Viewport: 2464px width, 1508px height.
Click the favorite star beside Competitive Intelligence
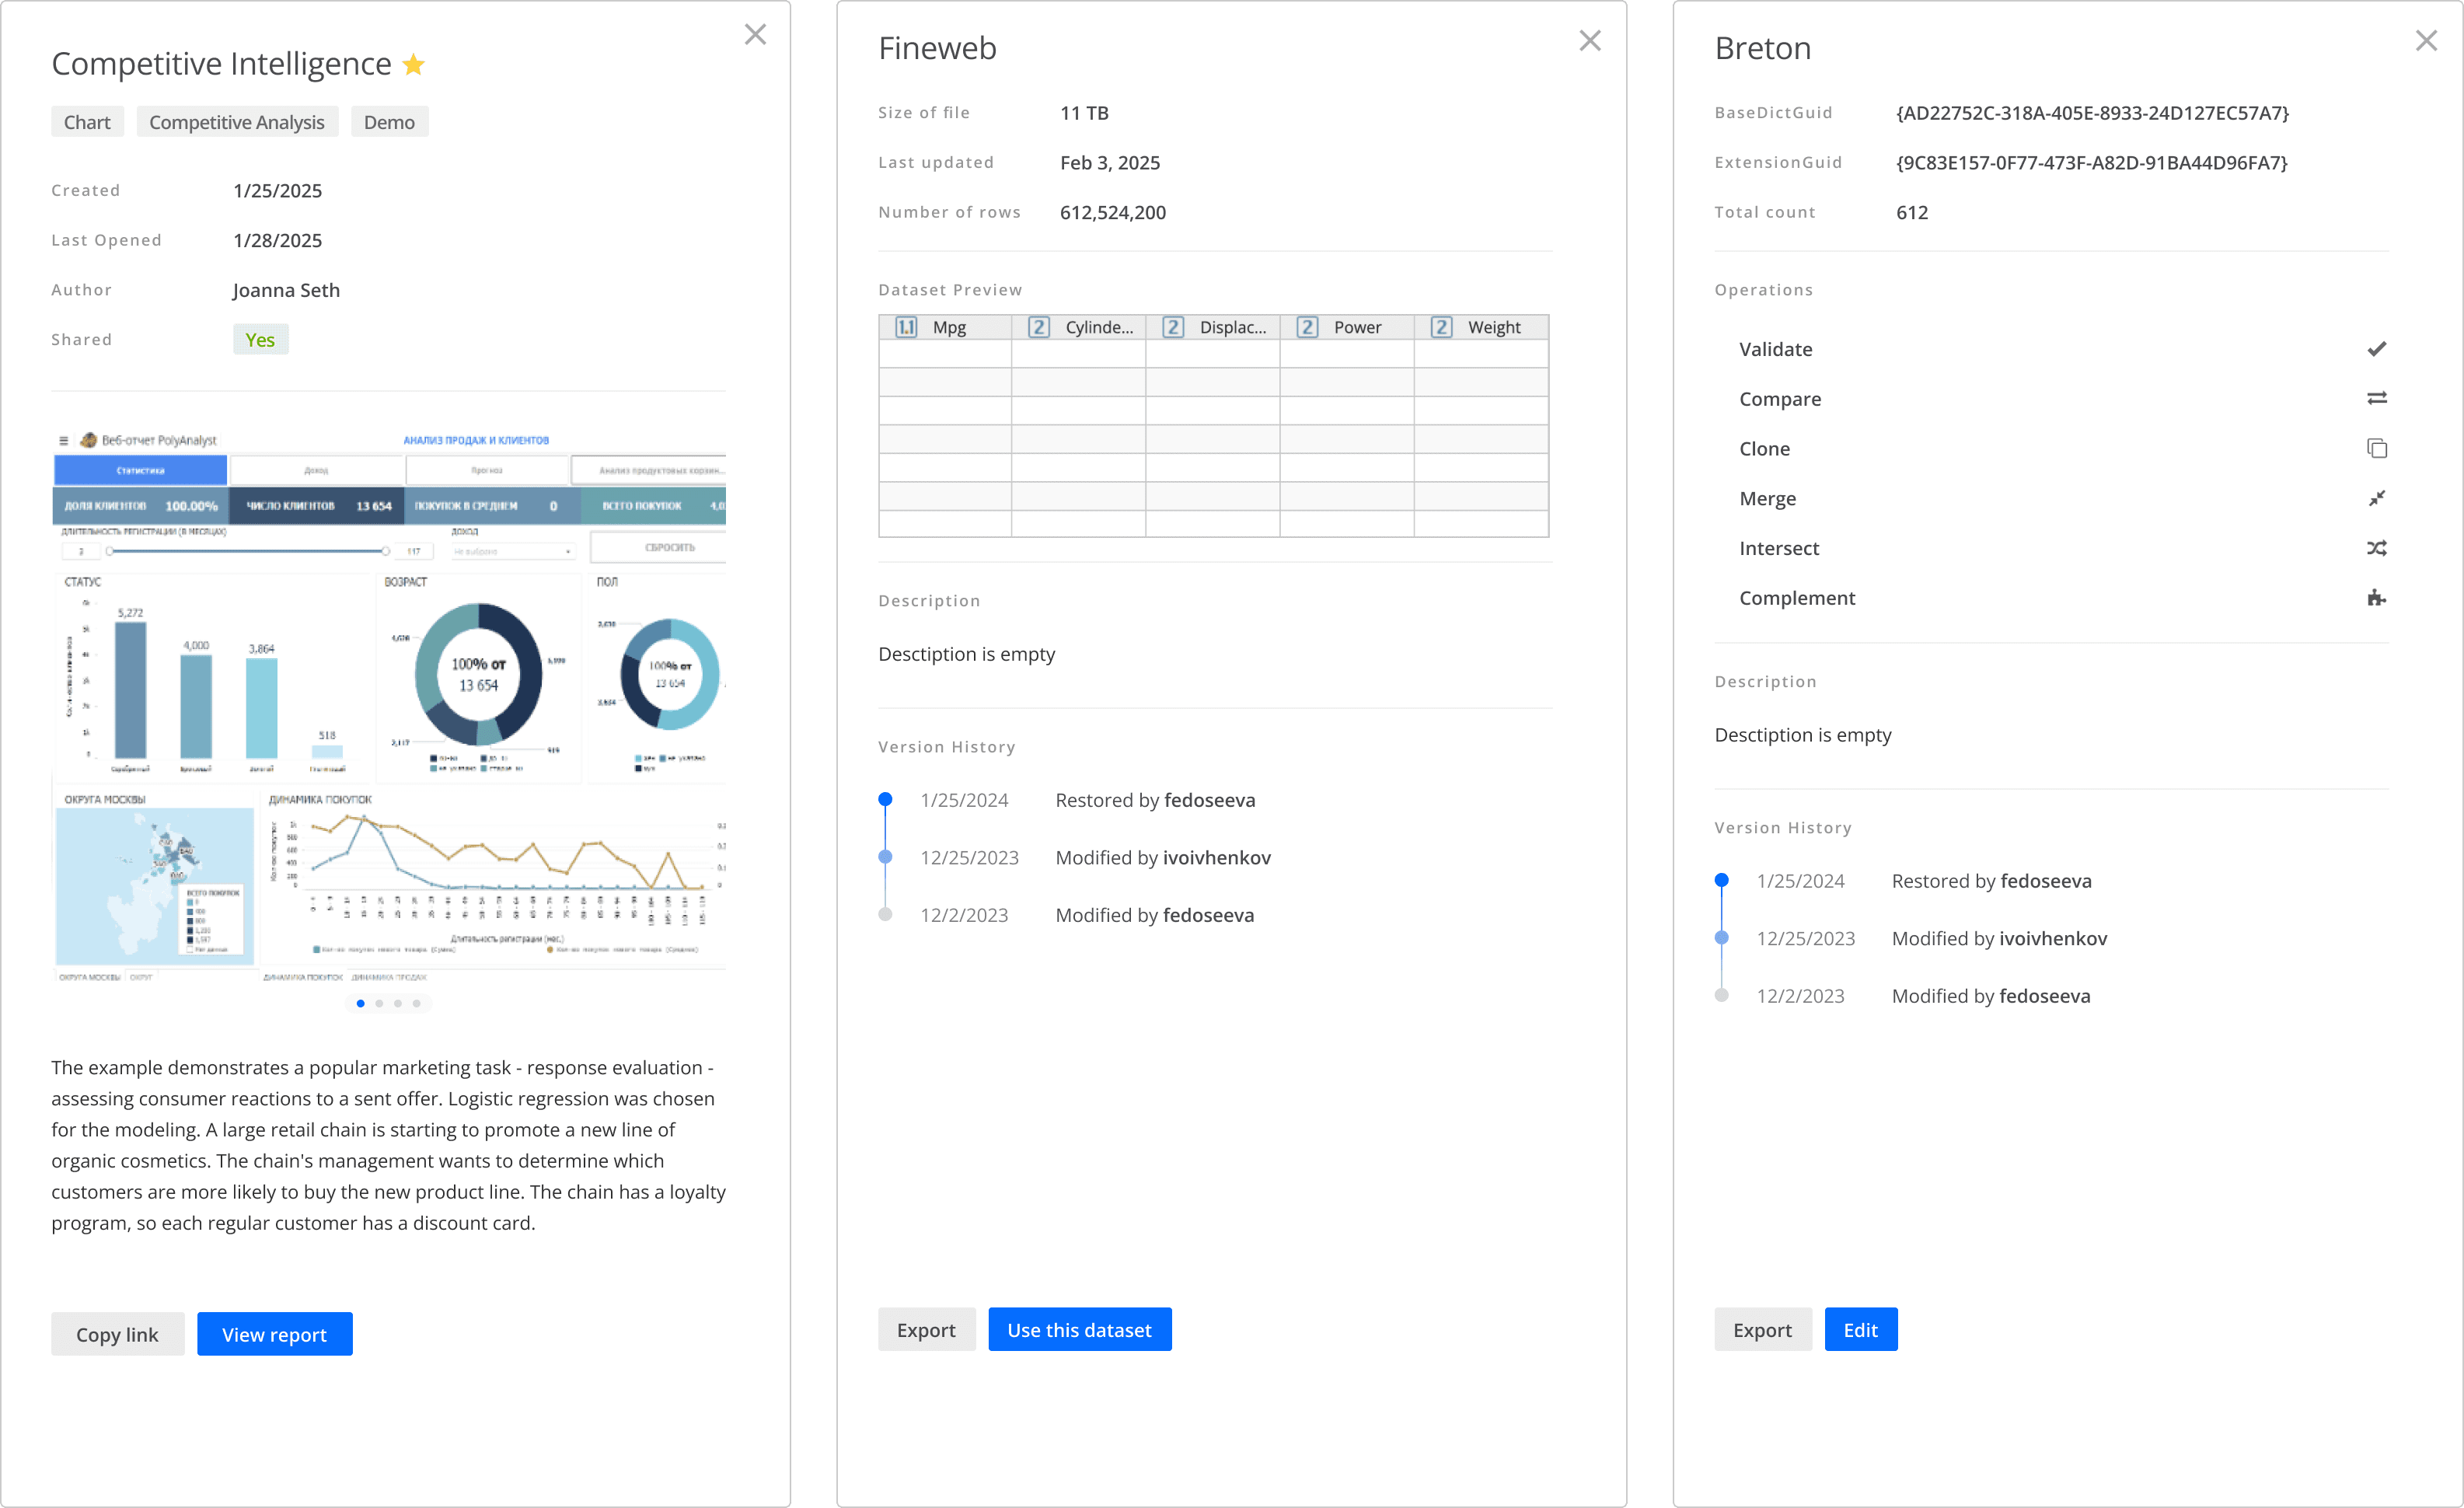click(413, 65)
